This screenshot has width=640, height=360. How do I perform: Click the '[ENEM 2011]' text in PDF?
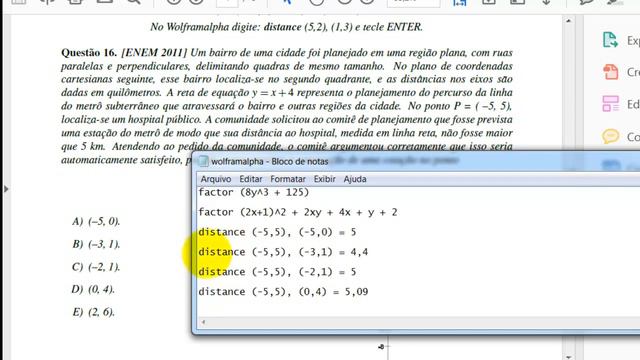154,53
